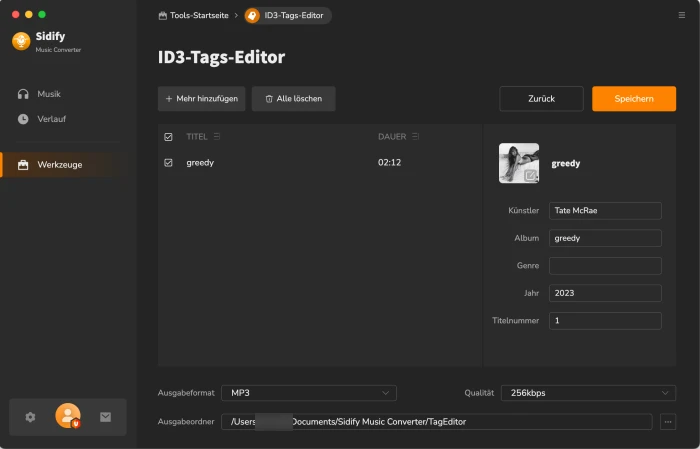Click the greedy song title beside cover
Screen dimensions: 700x449
point(566,163)
